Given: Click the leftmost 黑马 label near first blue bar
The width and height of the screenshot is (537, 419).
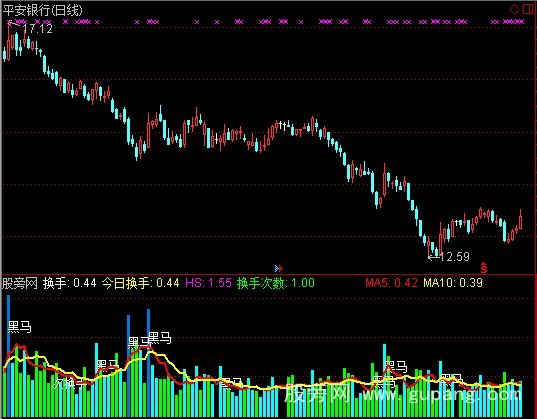Looking at the screenshot, I should [x=20, y=327].
